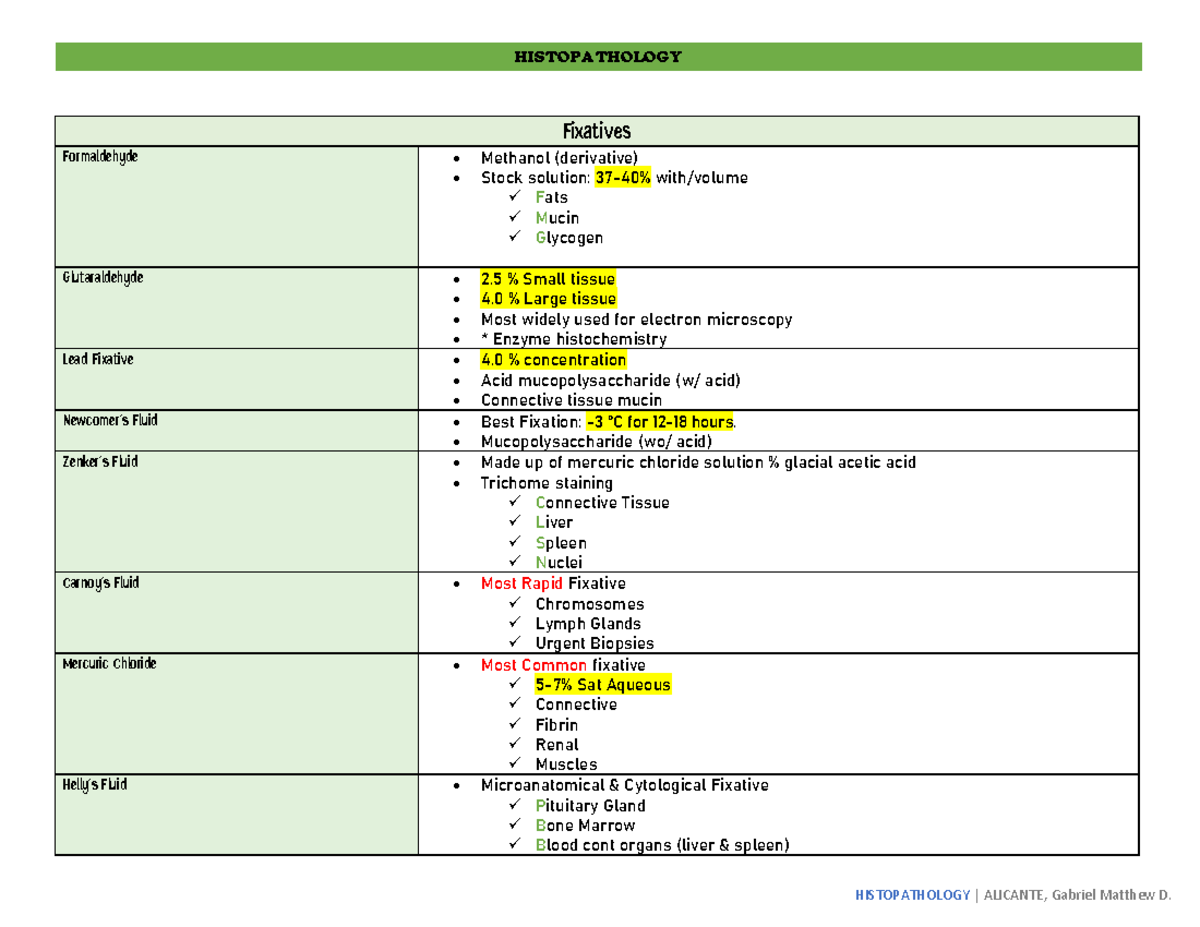The height and width of the screenshot is (927, 1200).
Task: Click the 'Lymph Glands' checklist item
Action: coord(589,624)
